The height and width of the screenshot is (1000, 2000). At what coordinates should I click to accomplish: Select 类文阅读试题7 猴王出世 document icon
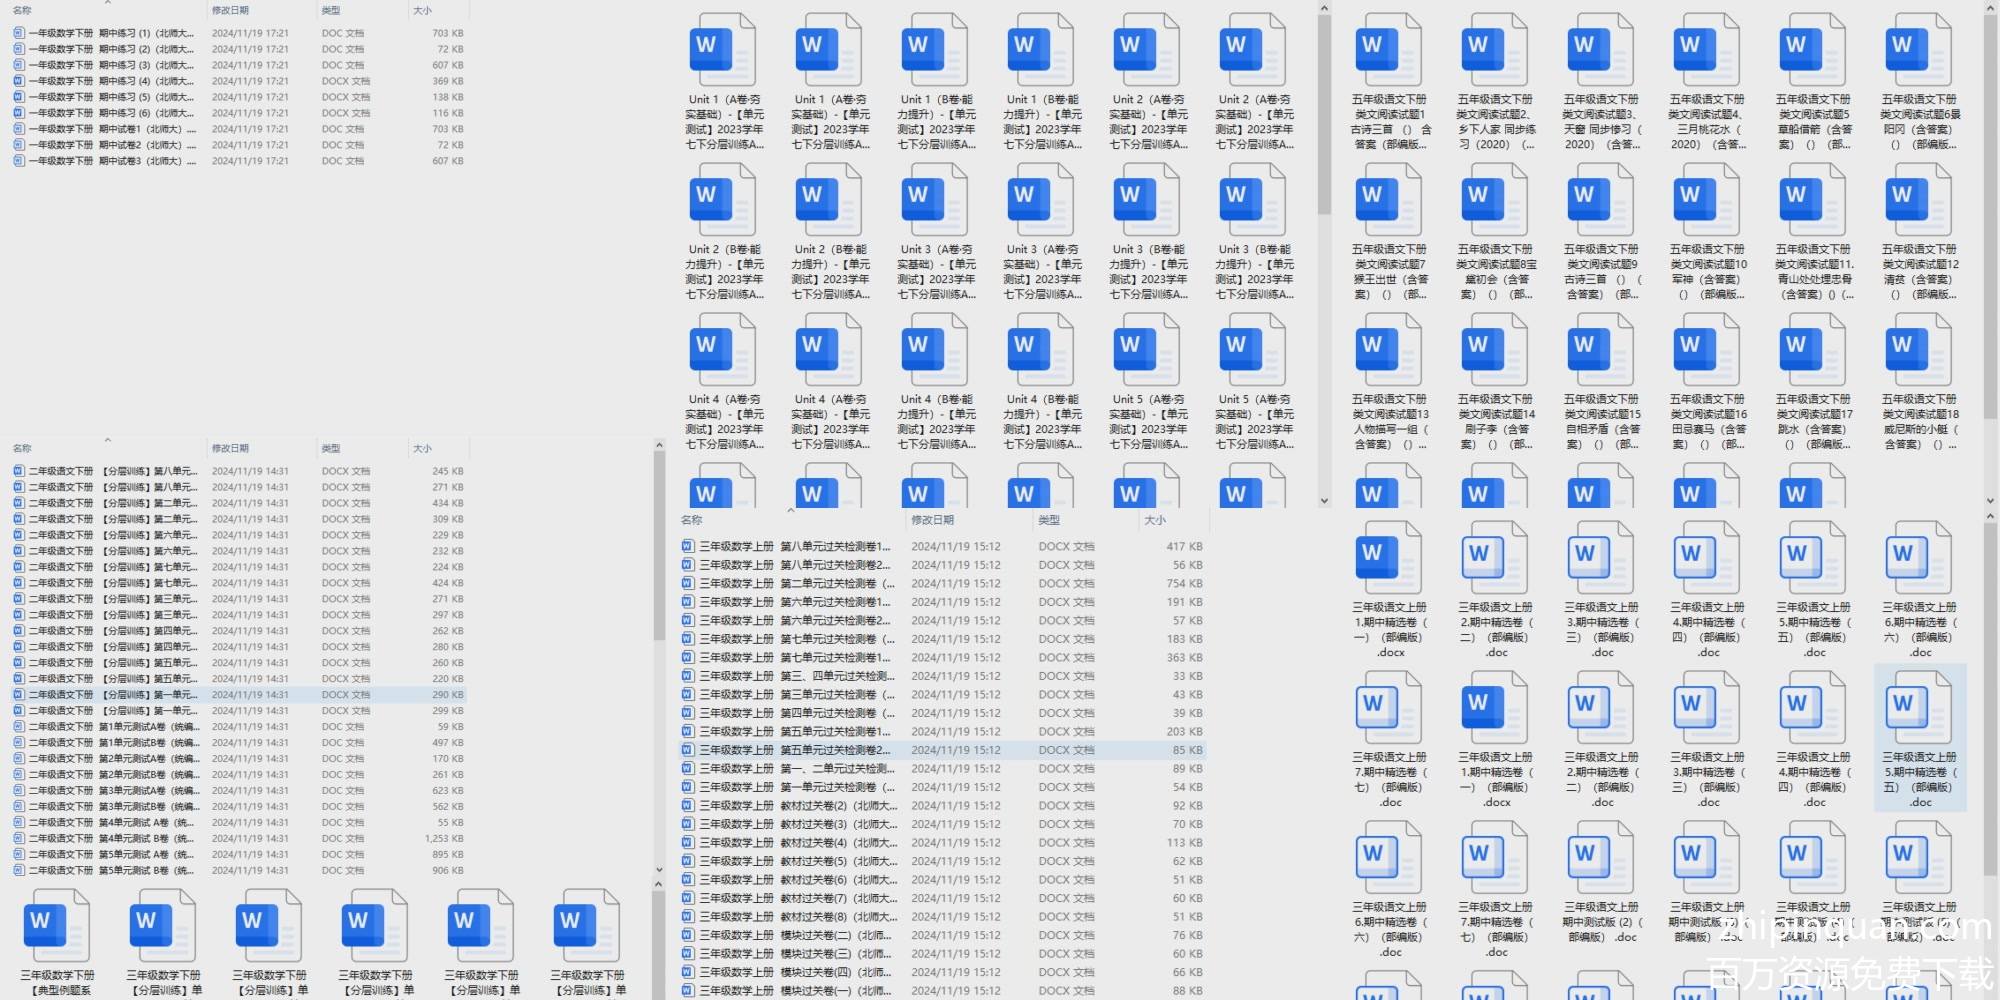click(1390, 200)
